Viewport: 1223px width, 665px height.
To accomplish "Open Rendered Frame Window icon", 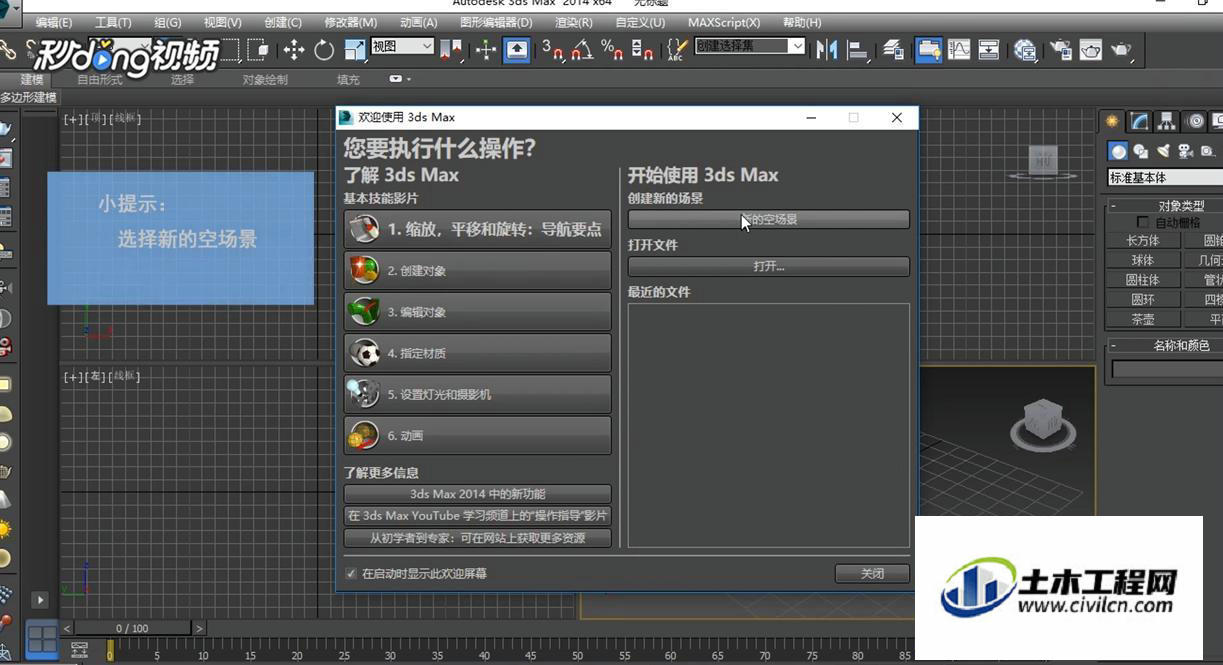I will [x=1091, y=49].
